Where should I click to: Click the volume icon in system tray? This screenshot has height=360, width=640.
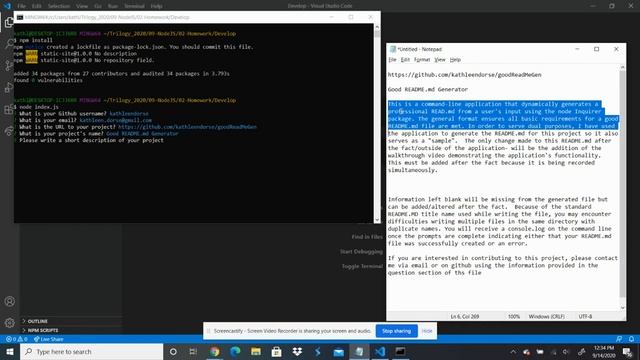[566, 352]
